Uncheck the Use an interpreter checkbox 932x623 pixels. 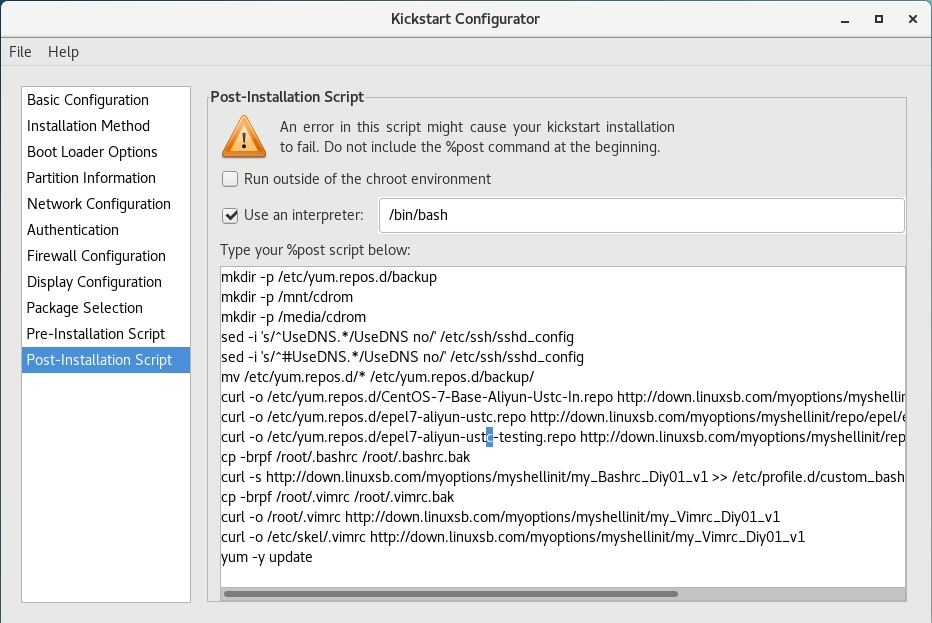click(x=230, y=215)
